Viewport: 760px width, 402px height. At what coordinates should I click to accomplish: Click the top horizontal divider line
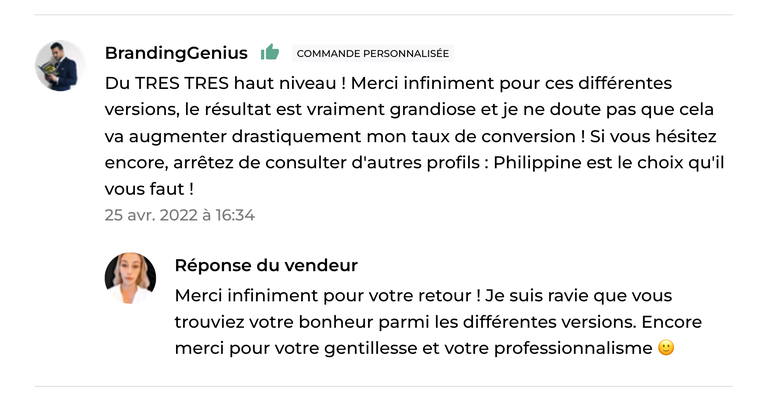pos(384,15)
